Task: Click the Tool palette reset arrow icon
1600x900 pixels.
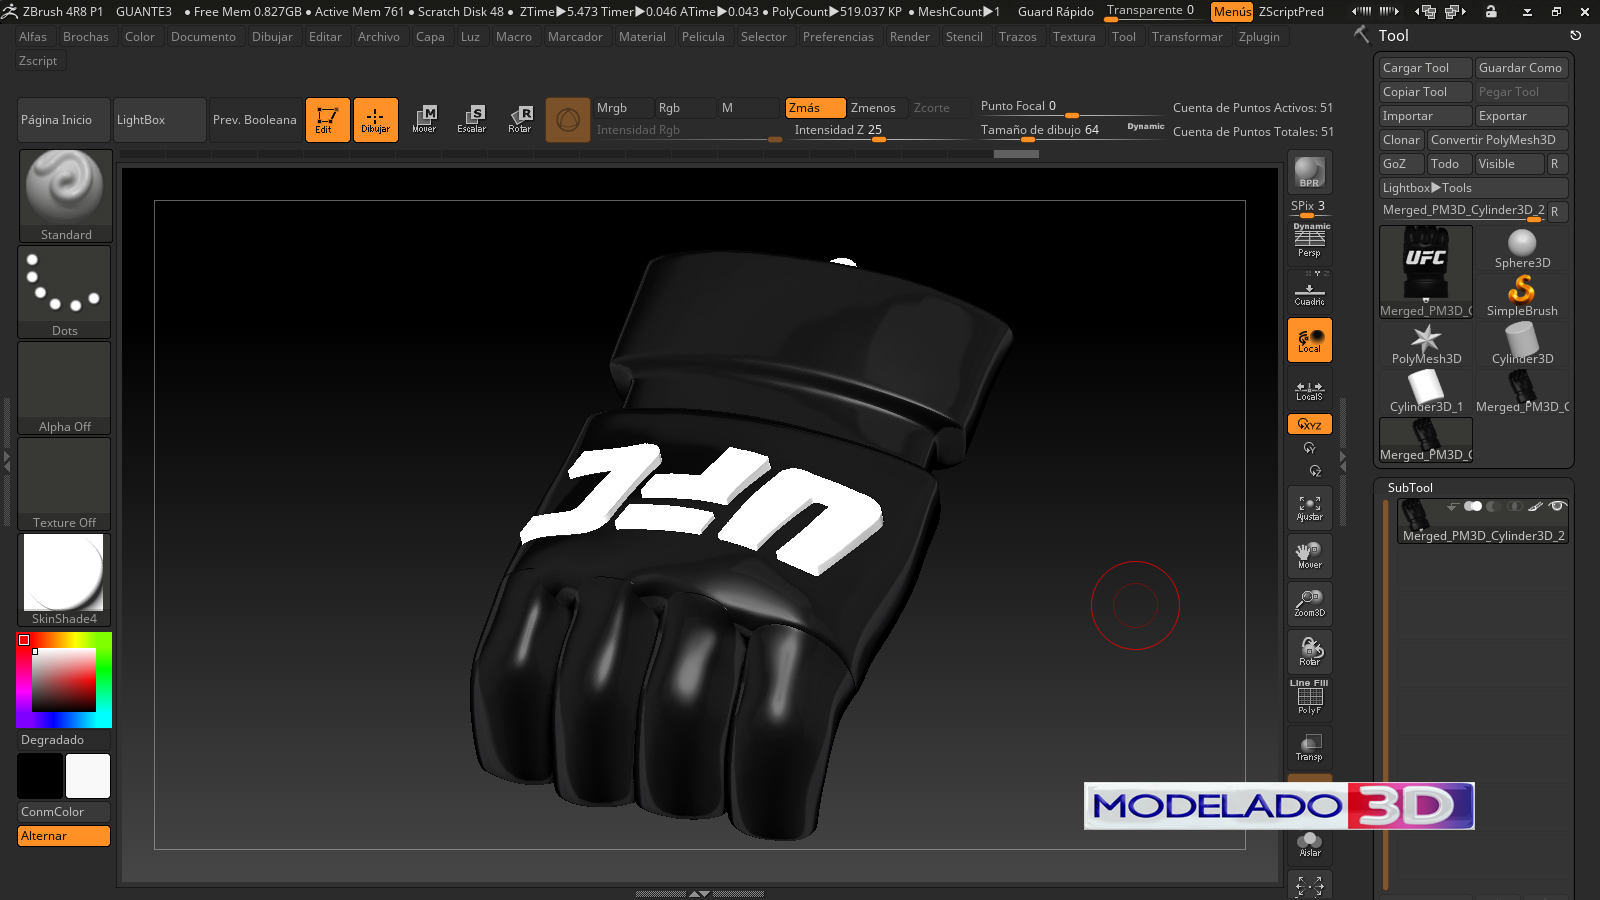Action: pos(1575,35)
